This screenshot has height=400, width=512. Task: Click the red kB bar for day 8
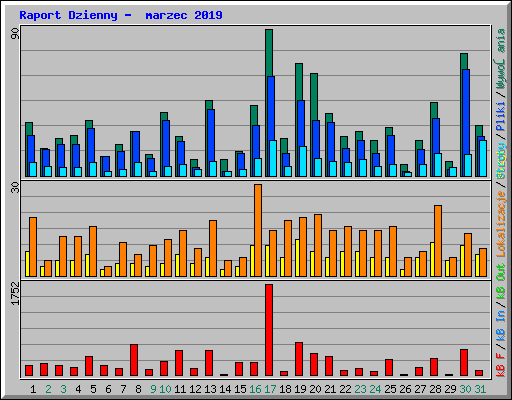click(x=134, y=360)
